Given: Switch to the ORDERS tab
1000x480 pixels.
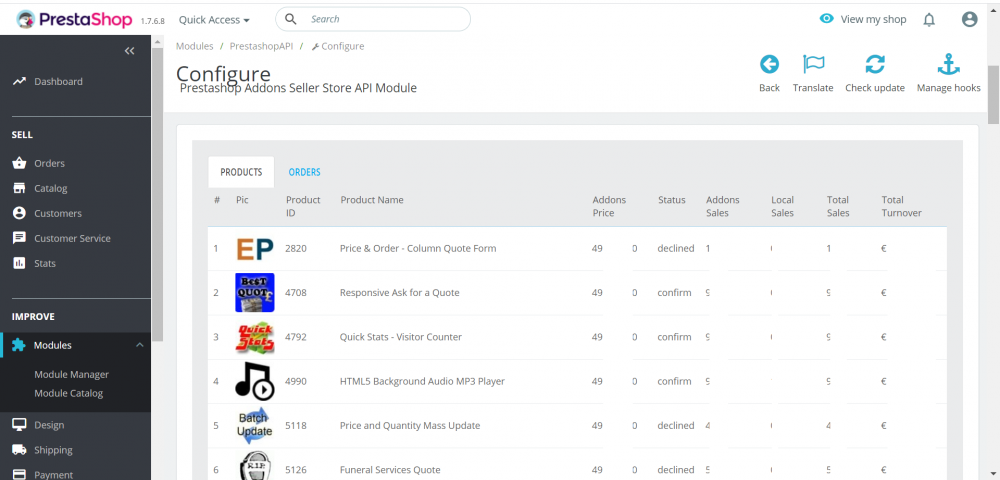Looking at the screenshot, I should click(x=305, y=172).
